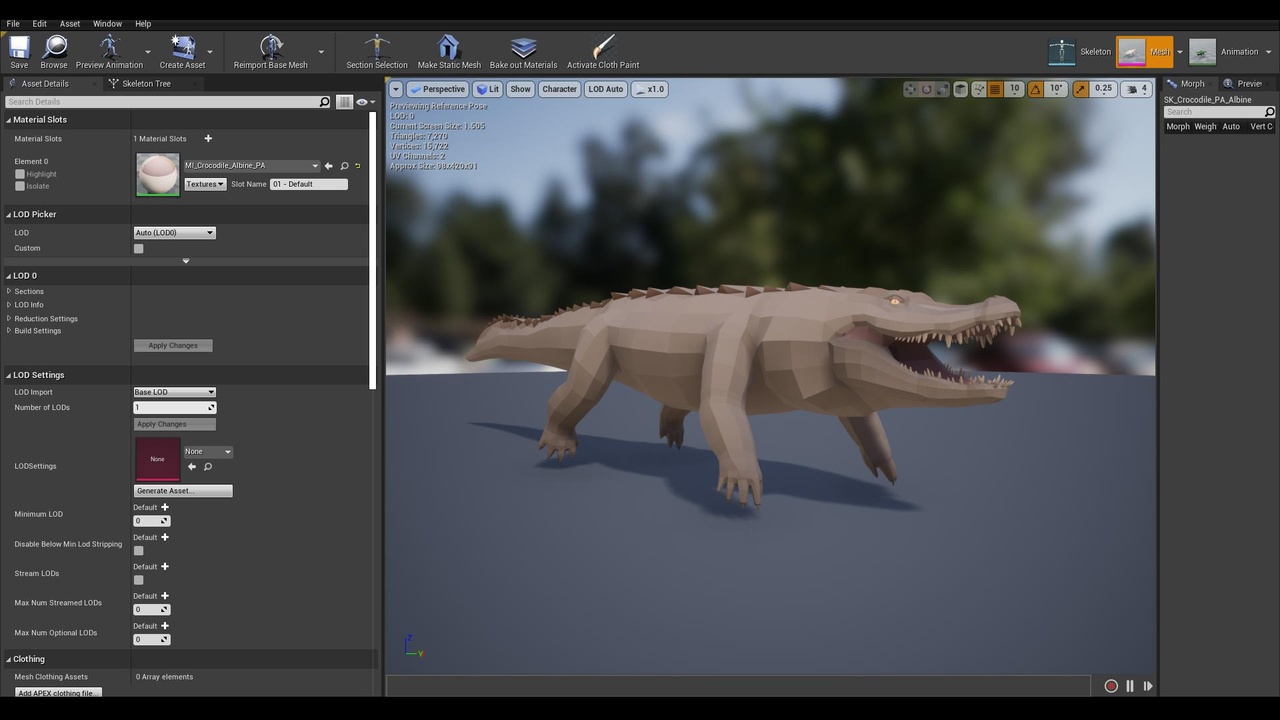Expand Reduction Settings row
1280x720 pixels.
click(x=9, y=318)
